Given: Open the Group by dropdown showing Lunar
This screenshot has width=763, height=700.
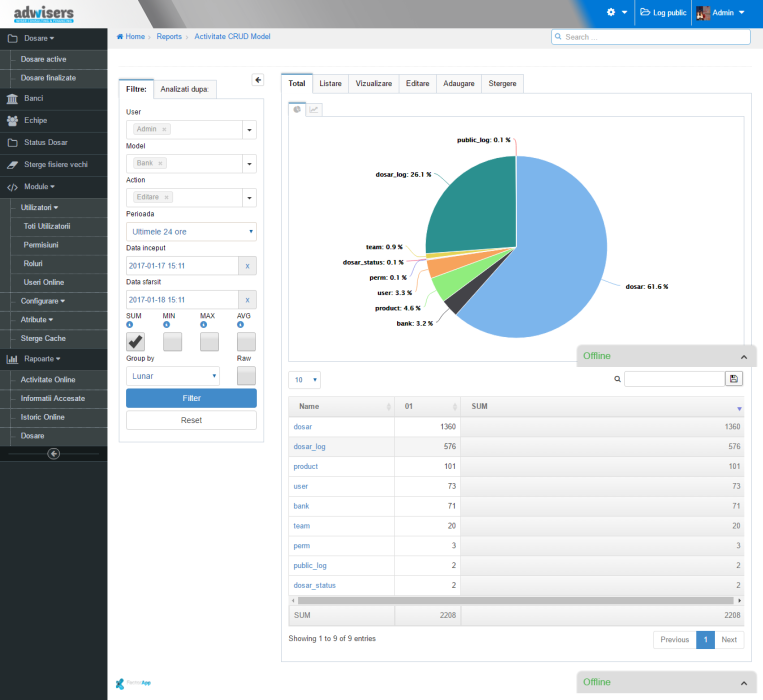Looking at the screenshot, I should click(173, 376).
